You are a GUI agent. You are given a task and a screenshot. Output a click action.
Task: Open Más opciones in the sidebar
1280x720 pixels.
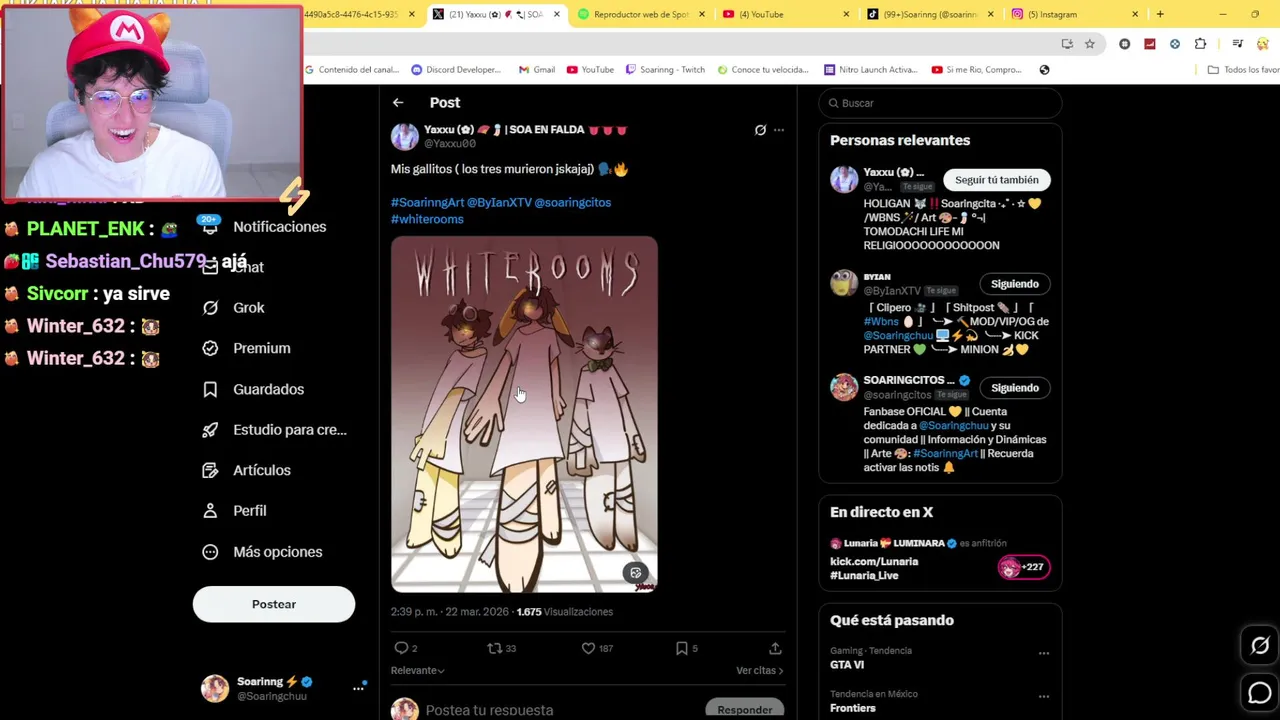click(262, 552)
